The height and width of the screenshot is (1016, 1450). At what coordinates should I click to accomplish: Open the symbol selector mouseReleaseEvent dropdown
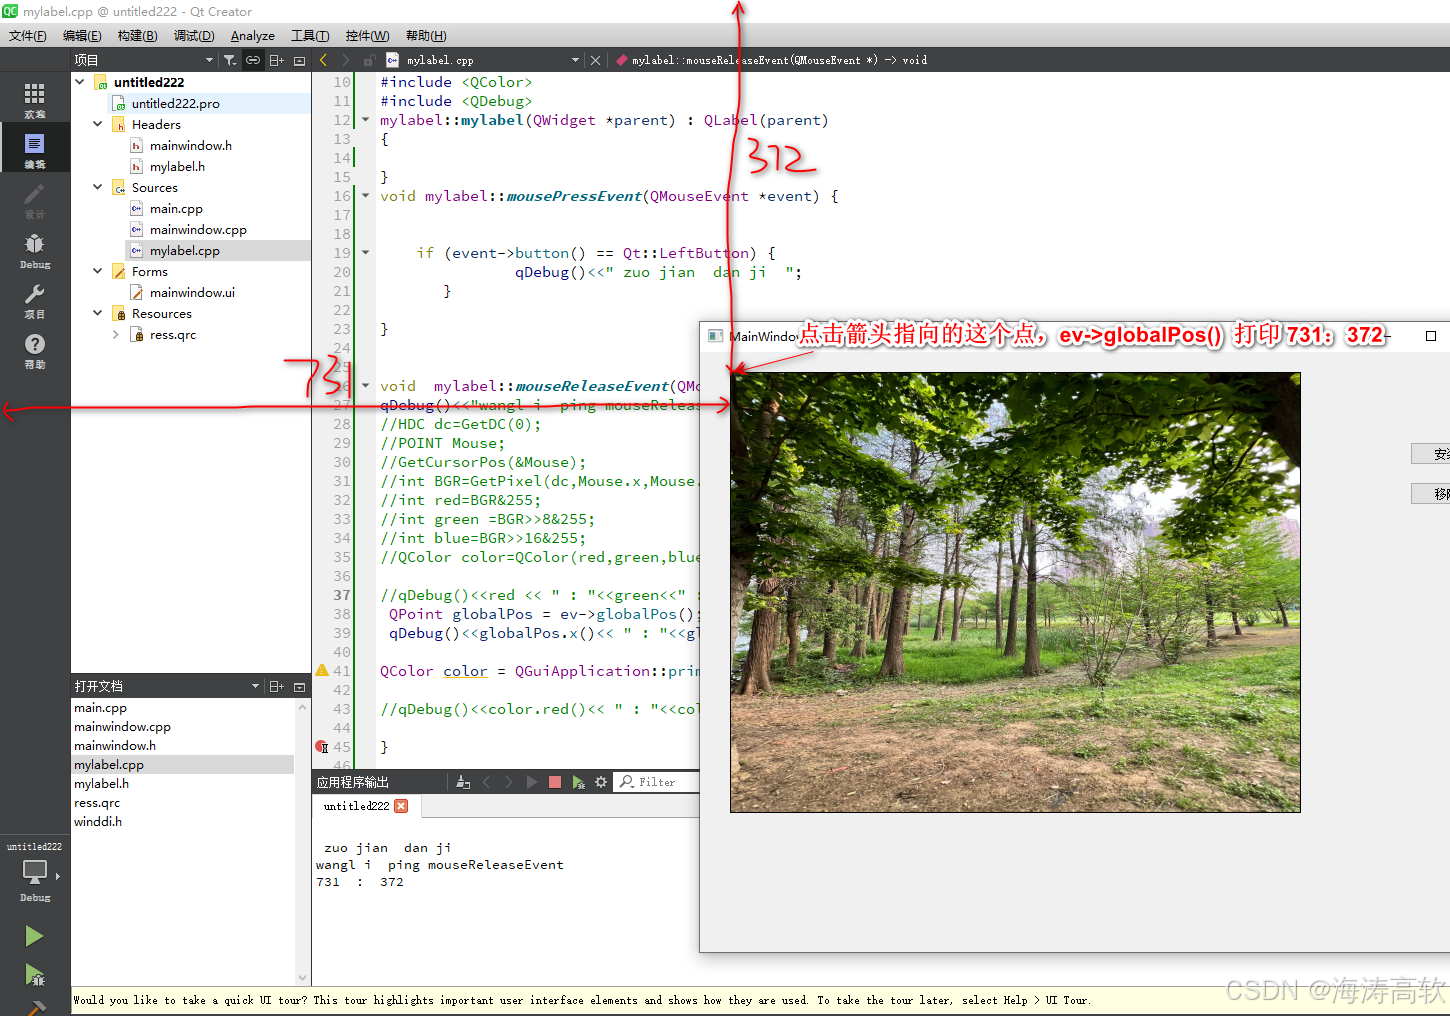771,60
